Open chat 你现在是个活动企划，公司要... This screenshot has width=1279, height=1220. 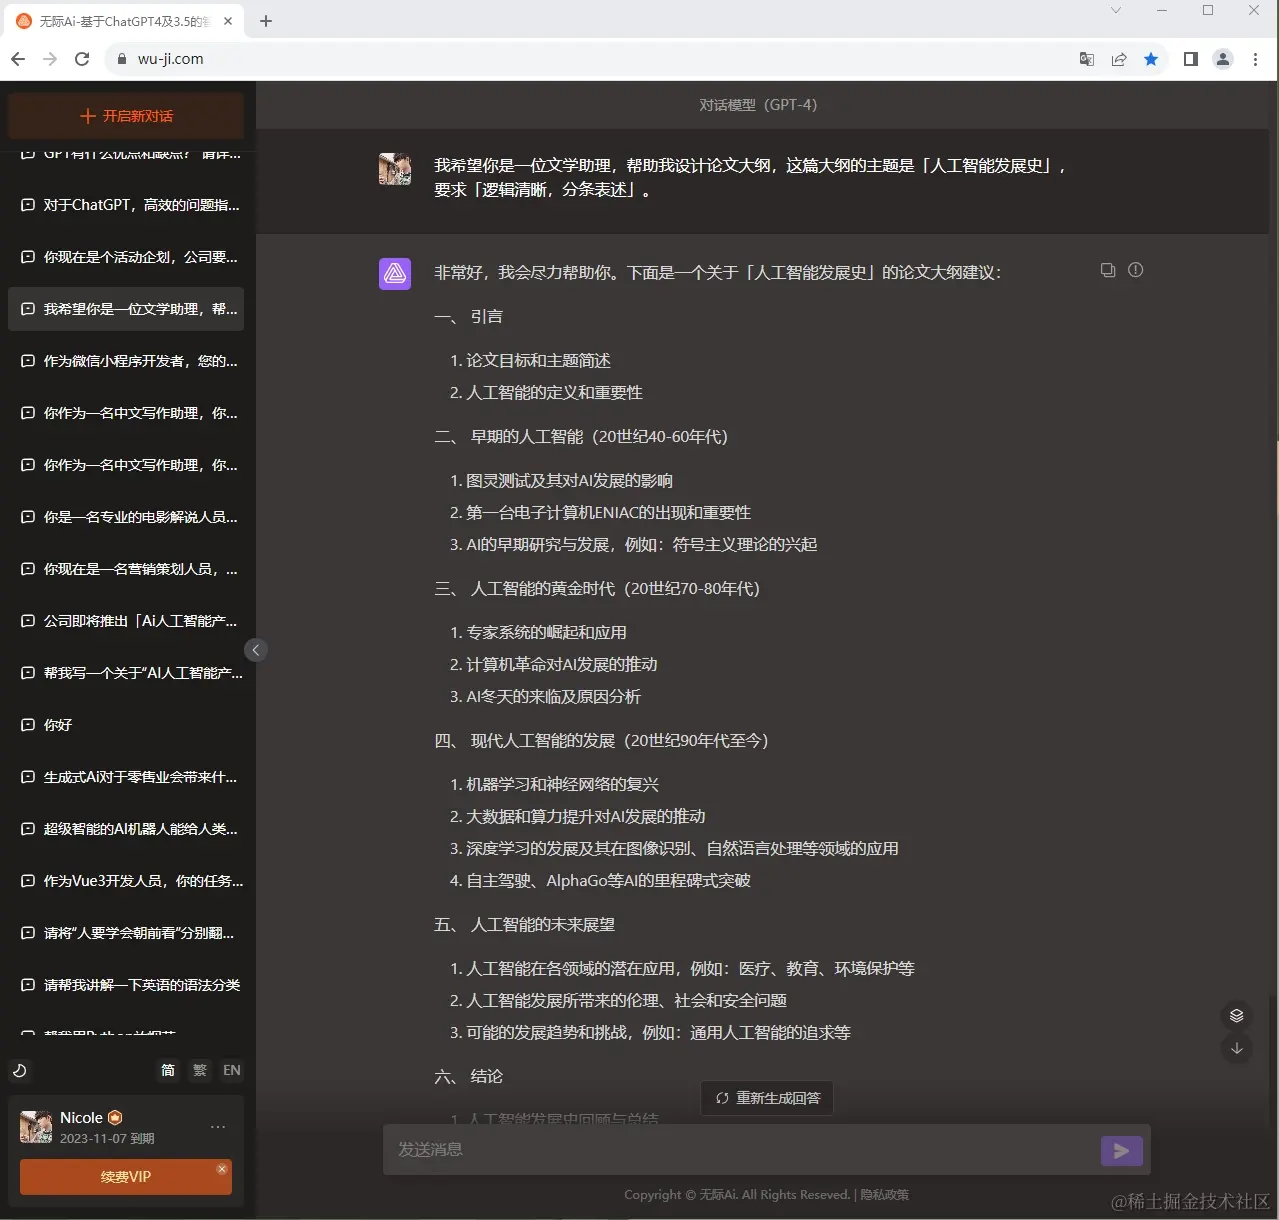[x=126, y=257]
